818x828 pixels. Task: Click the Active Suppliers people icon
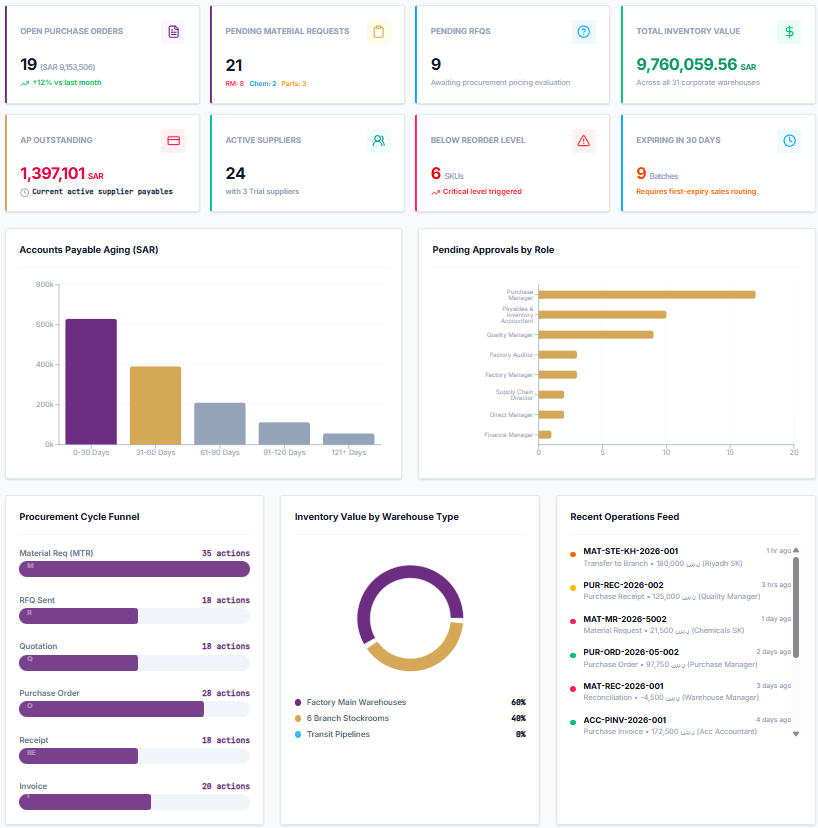click(379, 140)
